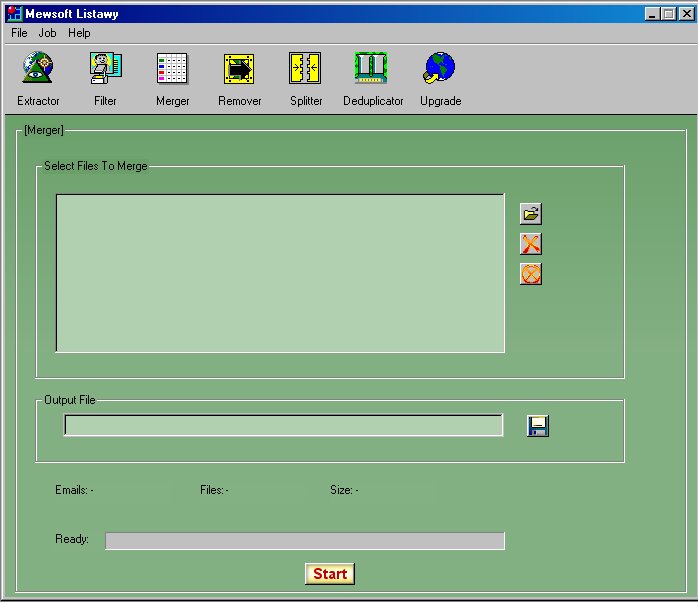698x602 pixels.
Task: Click the orange circled X clear list icon
Action: 531,274
